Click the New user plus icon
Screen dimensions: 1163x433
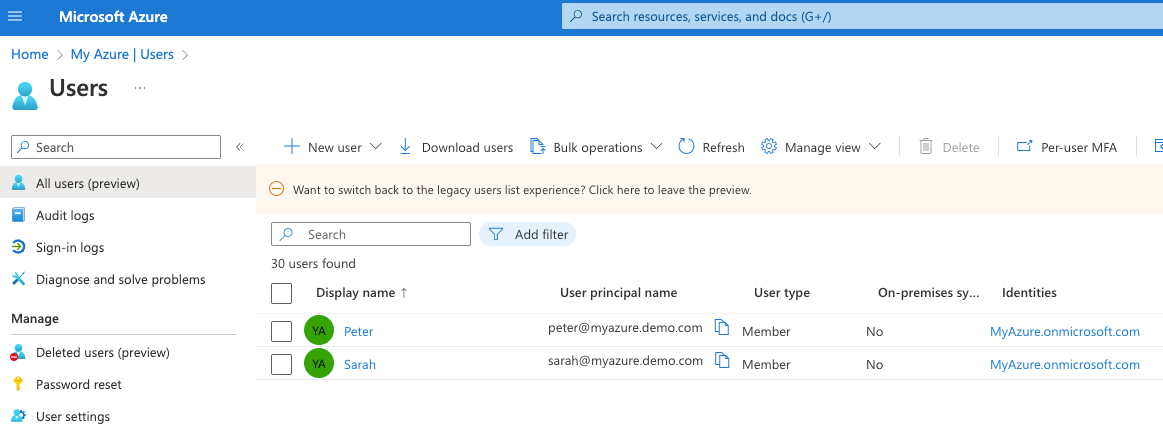click(x=292, y=147)
